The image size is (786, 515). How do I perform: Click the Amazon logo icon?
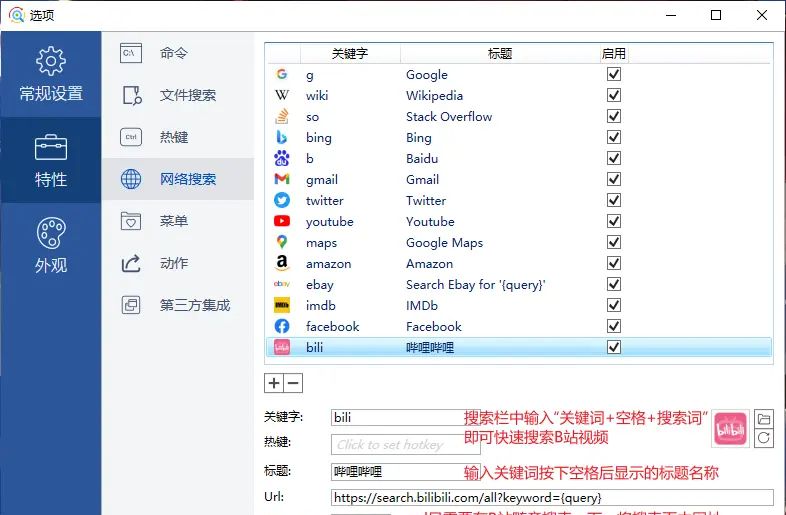tap(282, 263)
